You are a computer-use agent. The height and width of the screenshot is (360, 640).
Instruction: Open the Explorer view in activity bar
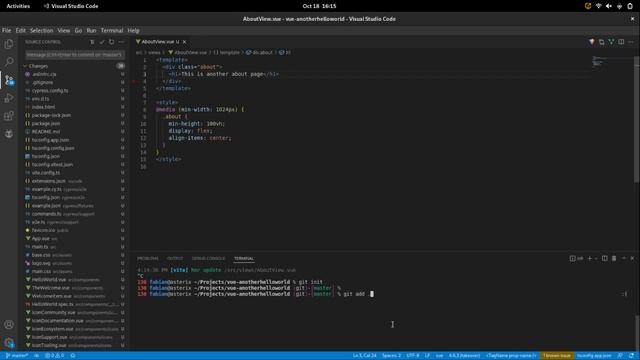click(9, 44)
